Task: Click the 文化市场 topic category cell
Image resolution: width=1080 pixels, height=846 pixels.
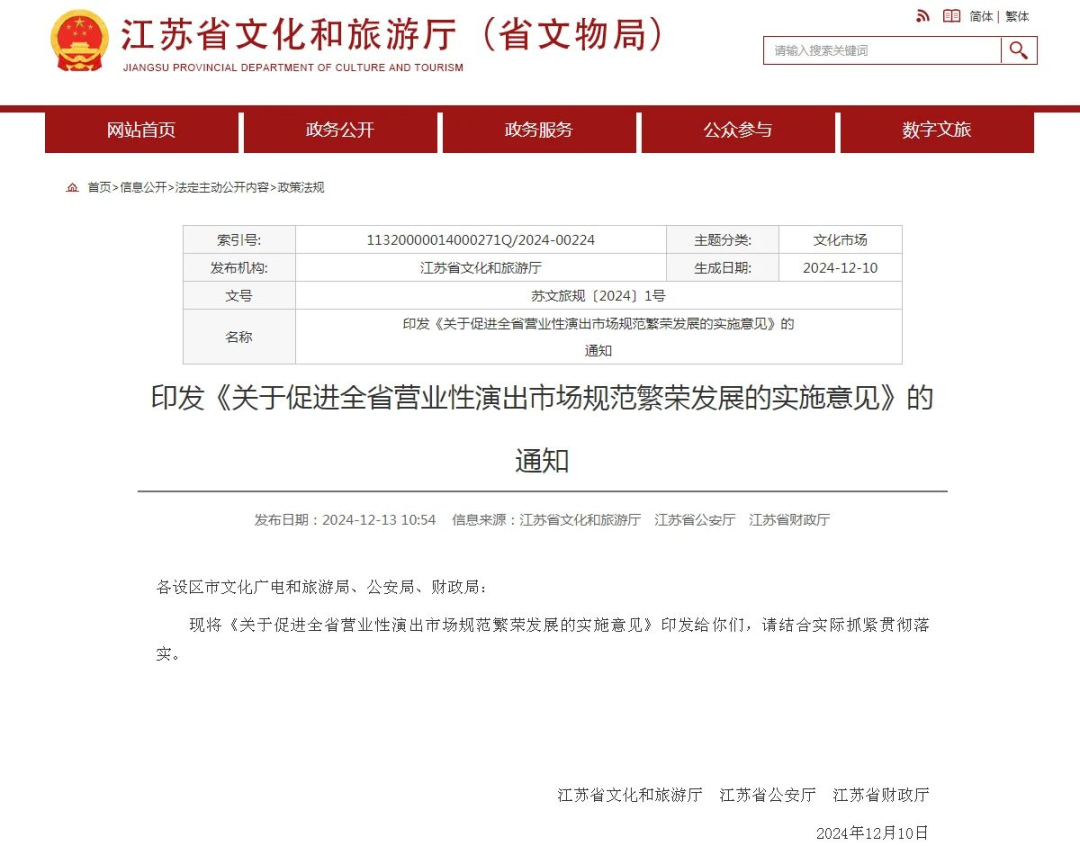Action: point(839,239)
